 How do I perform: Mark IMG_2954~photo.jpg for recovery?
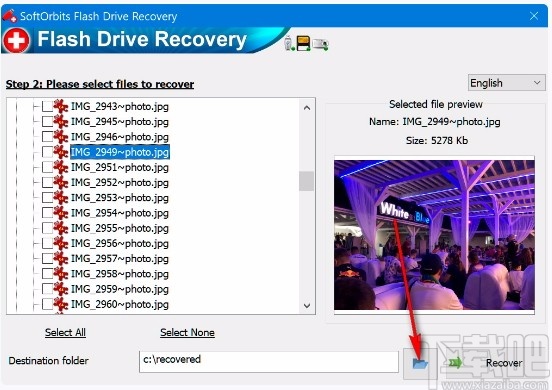click(x=47, y=213)
